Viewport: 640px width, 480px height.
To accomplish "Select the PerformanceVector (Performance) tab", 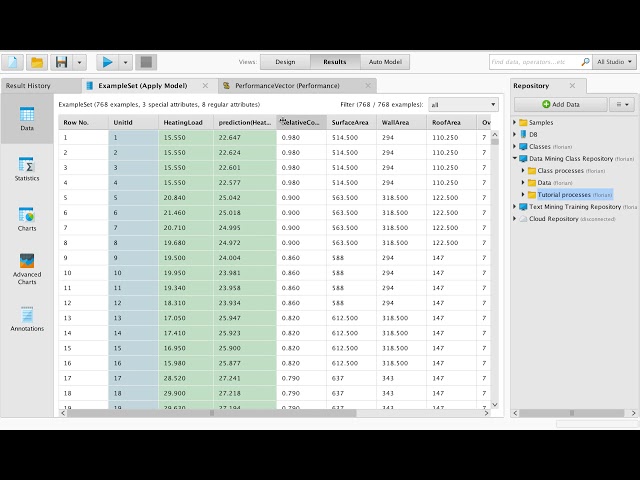I will (287, 86).
